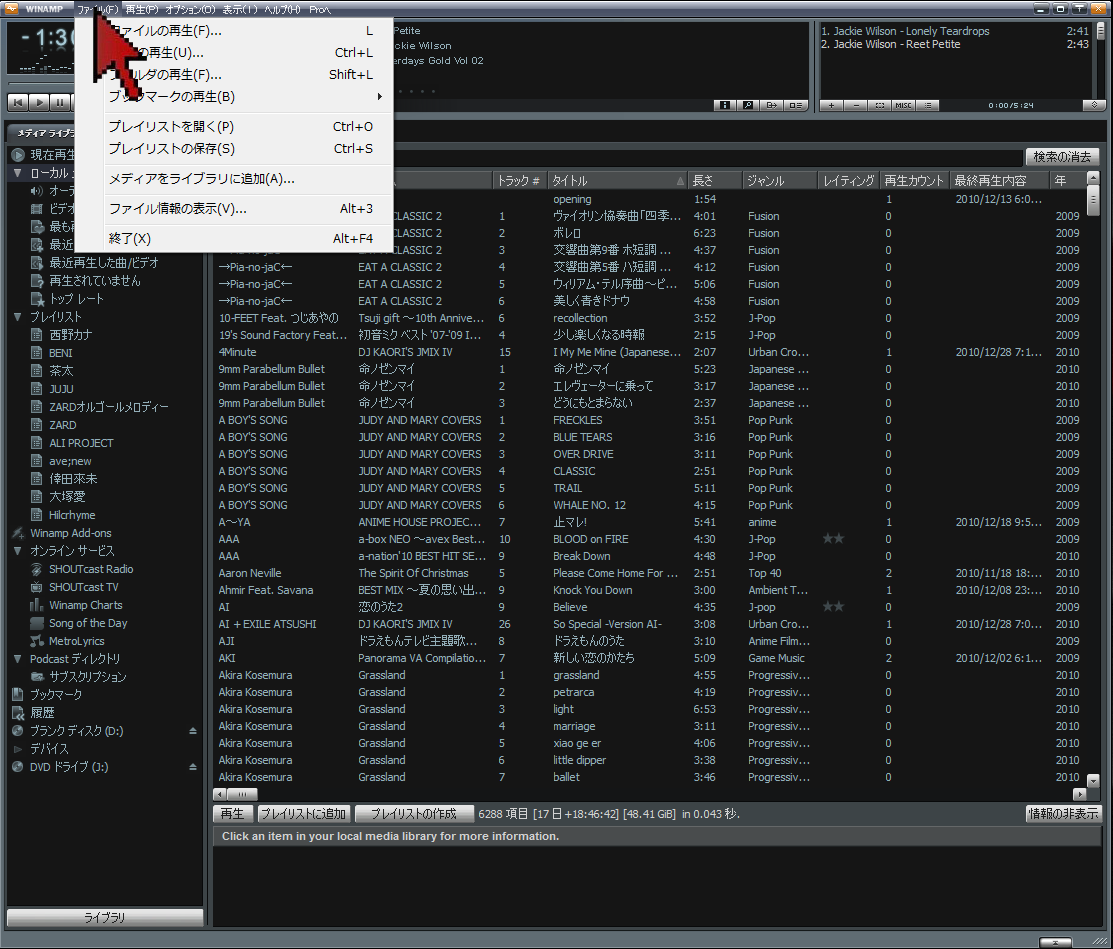The height and width of the screenshot is (949, 1113).
Task: Sort by タイトル column header
Action: pyautogui.click(x=618, y=180)
